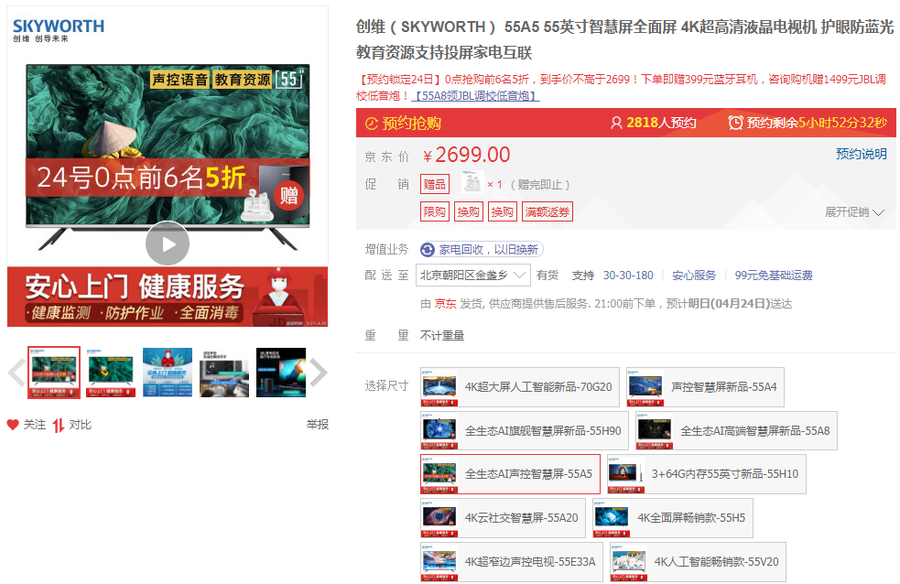
Task: Click the Skyworth brand logo
Action: [x=58, y=29]
